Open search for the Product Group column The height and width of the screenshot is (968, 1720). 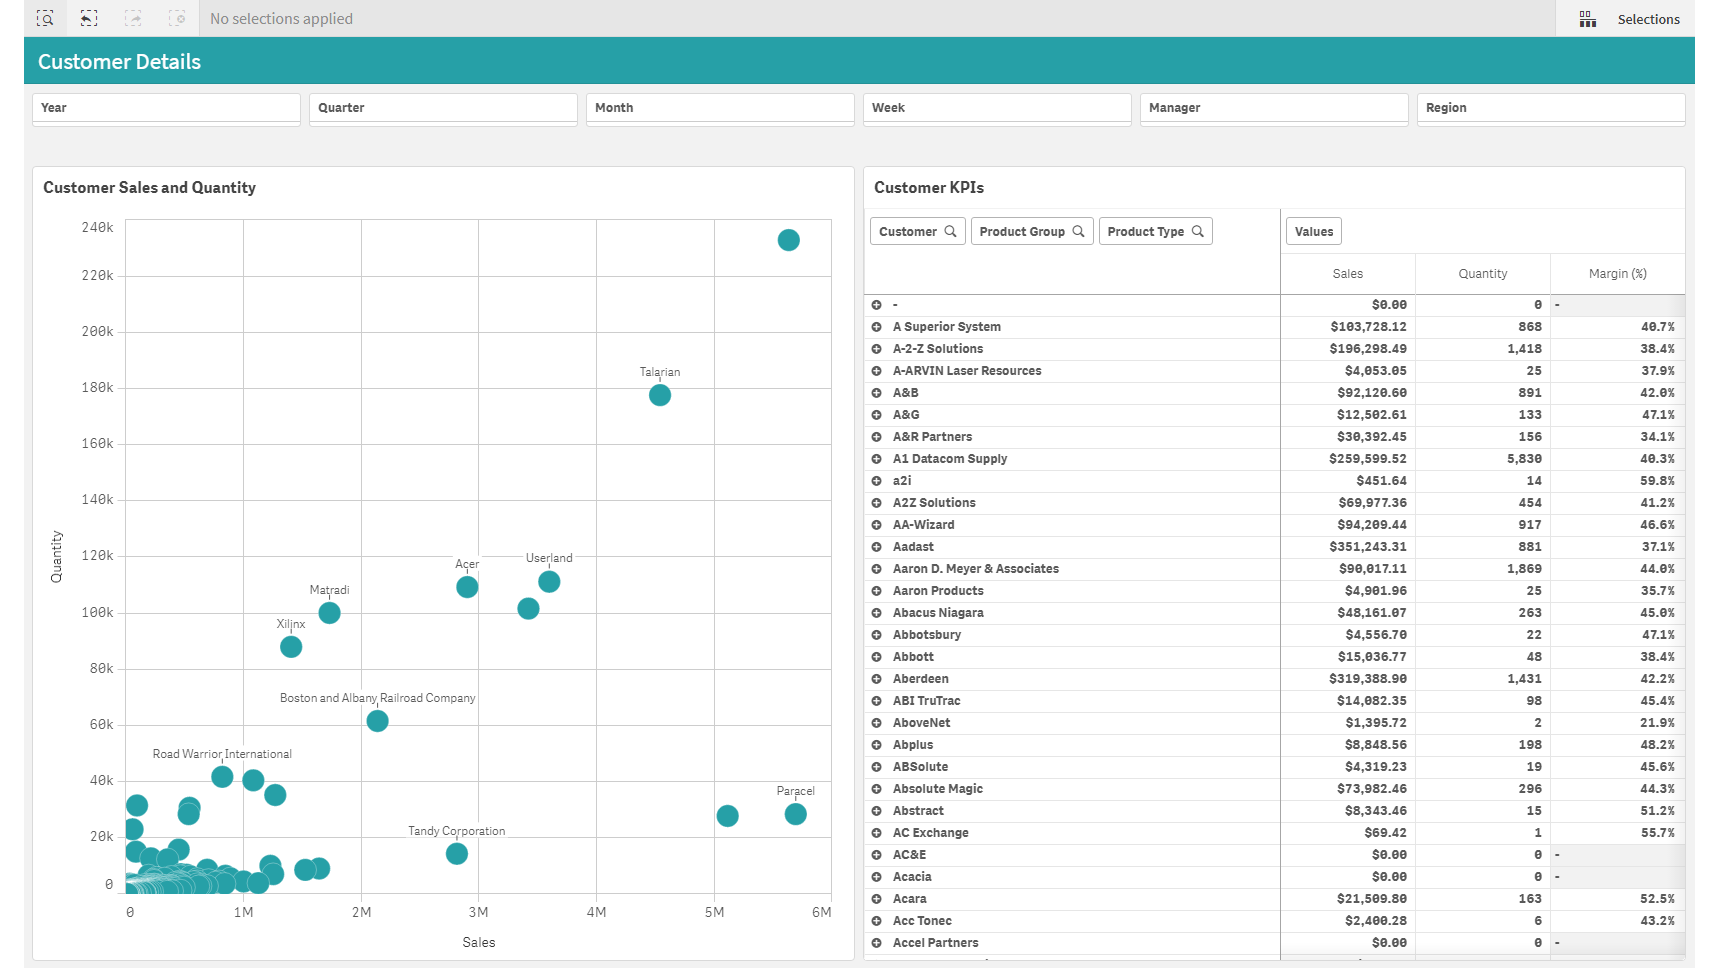click(x=1079, y=231)
